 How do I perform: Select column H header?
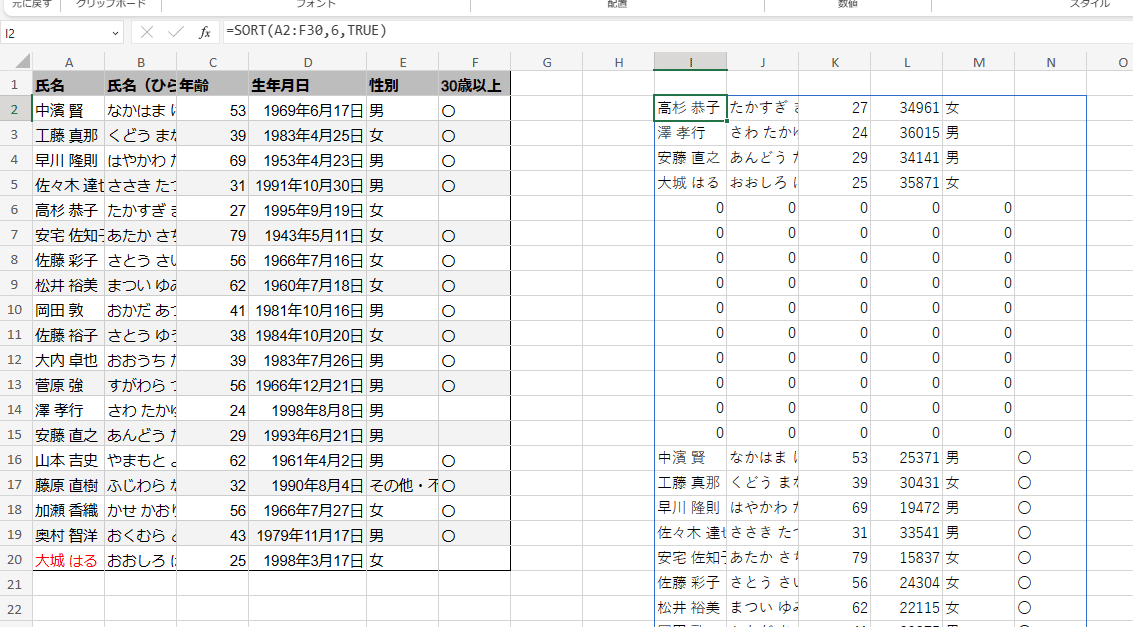pyautogui.click(x=619, y=63)
